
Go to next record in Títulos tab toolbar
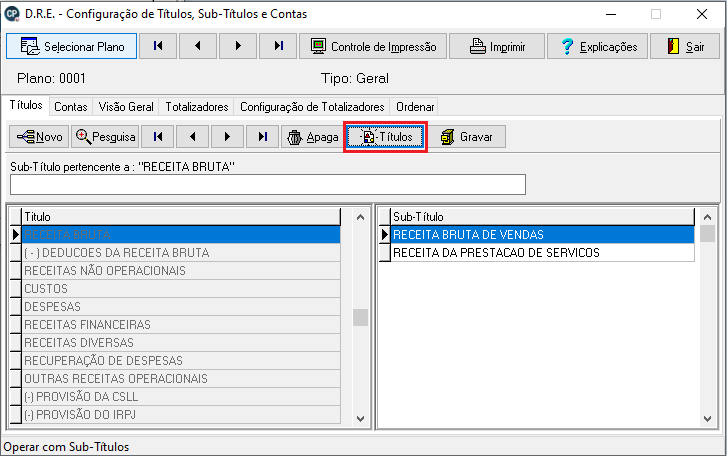pyautogui.click(x=227, y=137)
